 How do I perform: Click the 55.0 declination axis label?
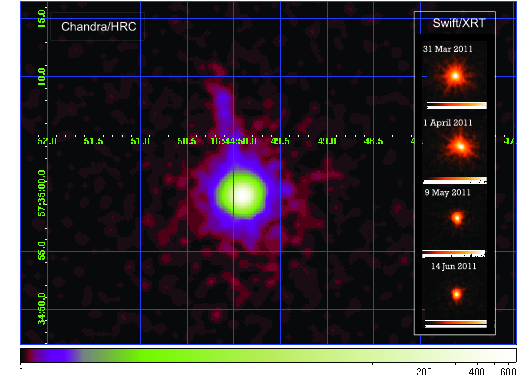pos(41,251)
